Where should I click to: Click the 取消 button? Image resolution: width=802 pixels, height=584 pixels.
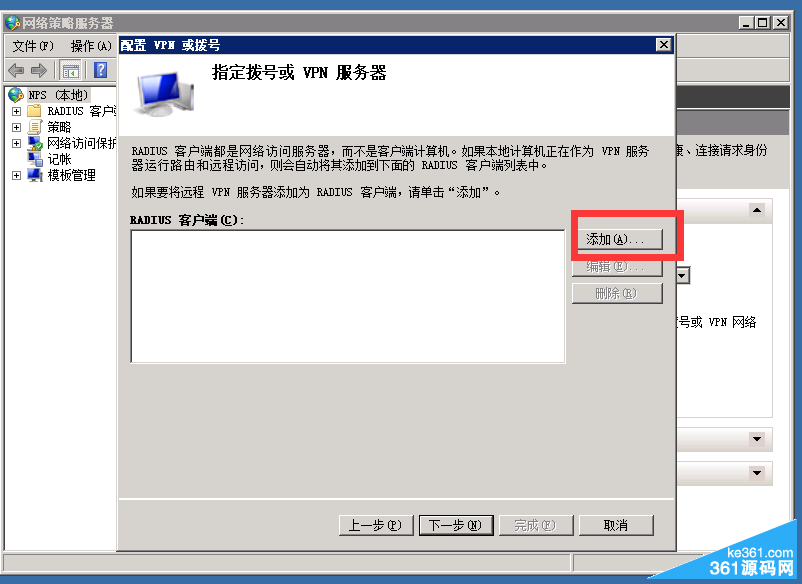click(616, 525)
